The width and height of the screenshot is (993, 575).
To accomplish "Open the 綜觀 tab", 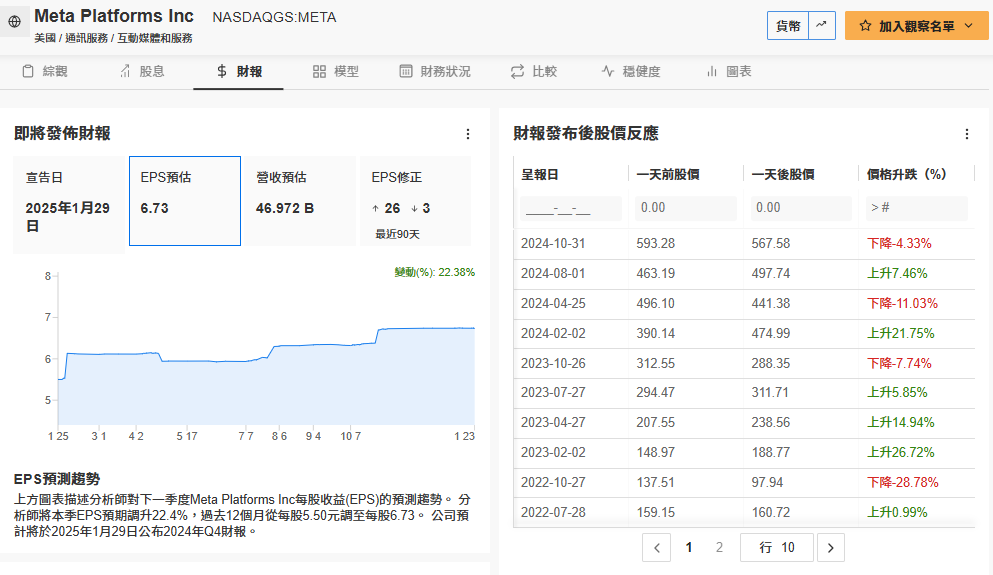I will pyautogui.click(x=45, y=72).
